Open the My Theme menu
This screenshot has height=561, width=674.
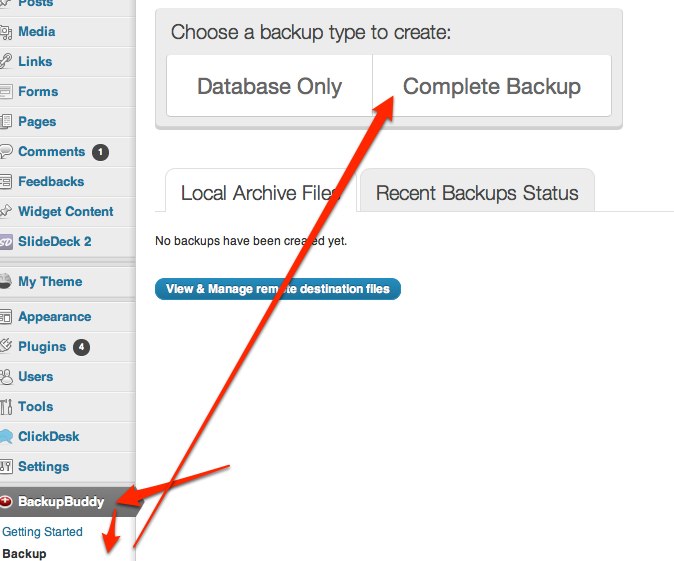(50, 282)
